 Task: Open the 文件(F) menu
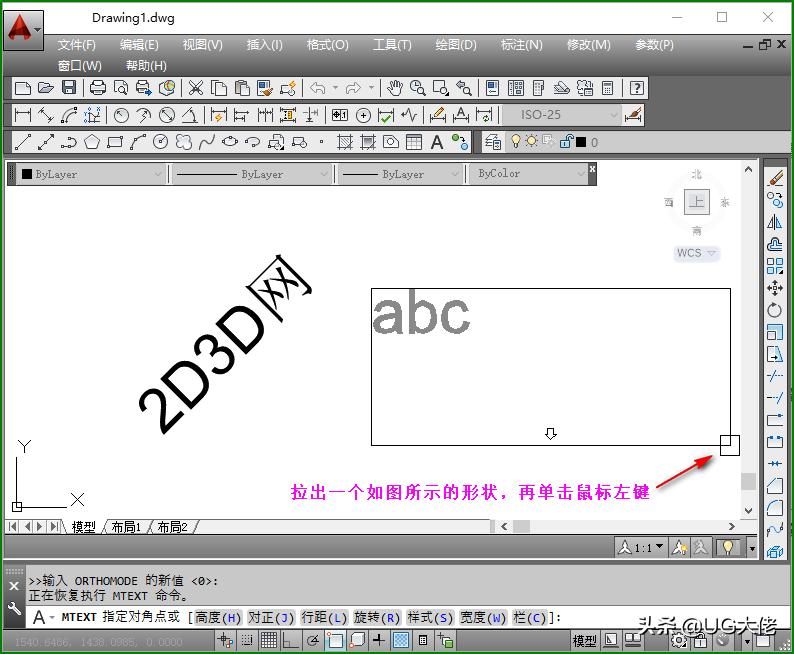76,45
